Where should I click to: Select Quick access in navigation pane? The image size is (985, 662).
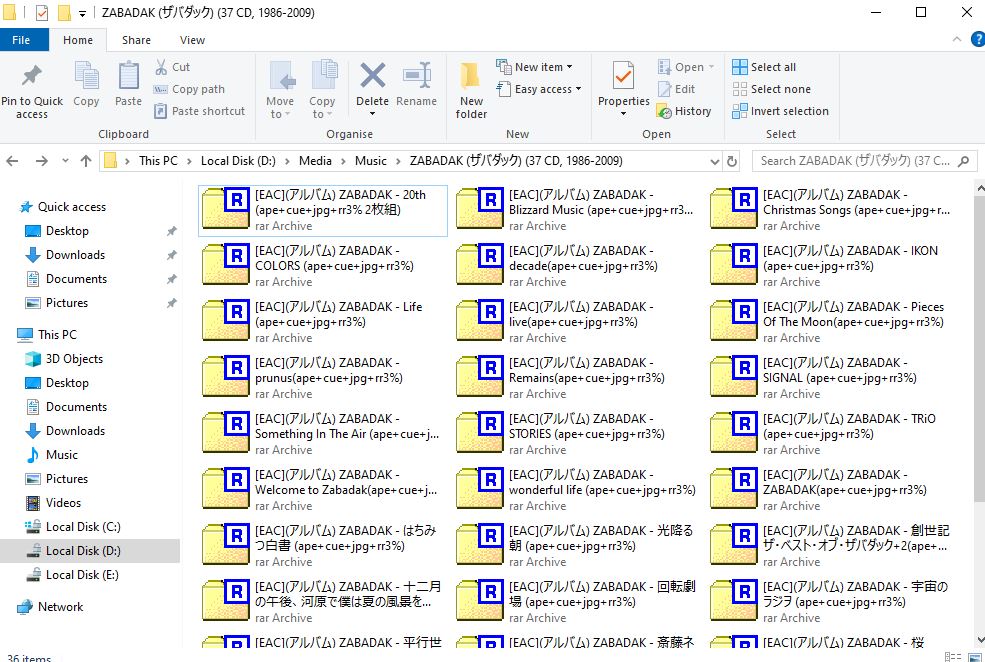72,207
